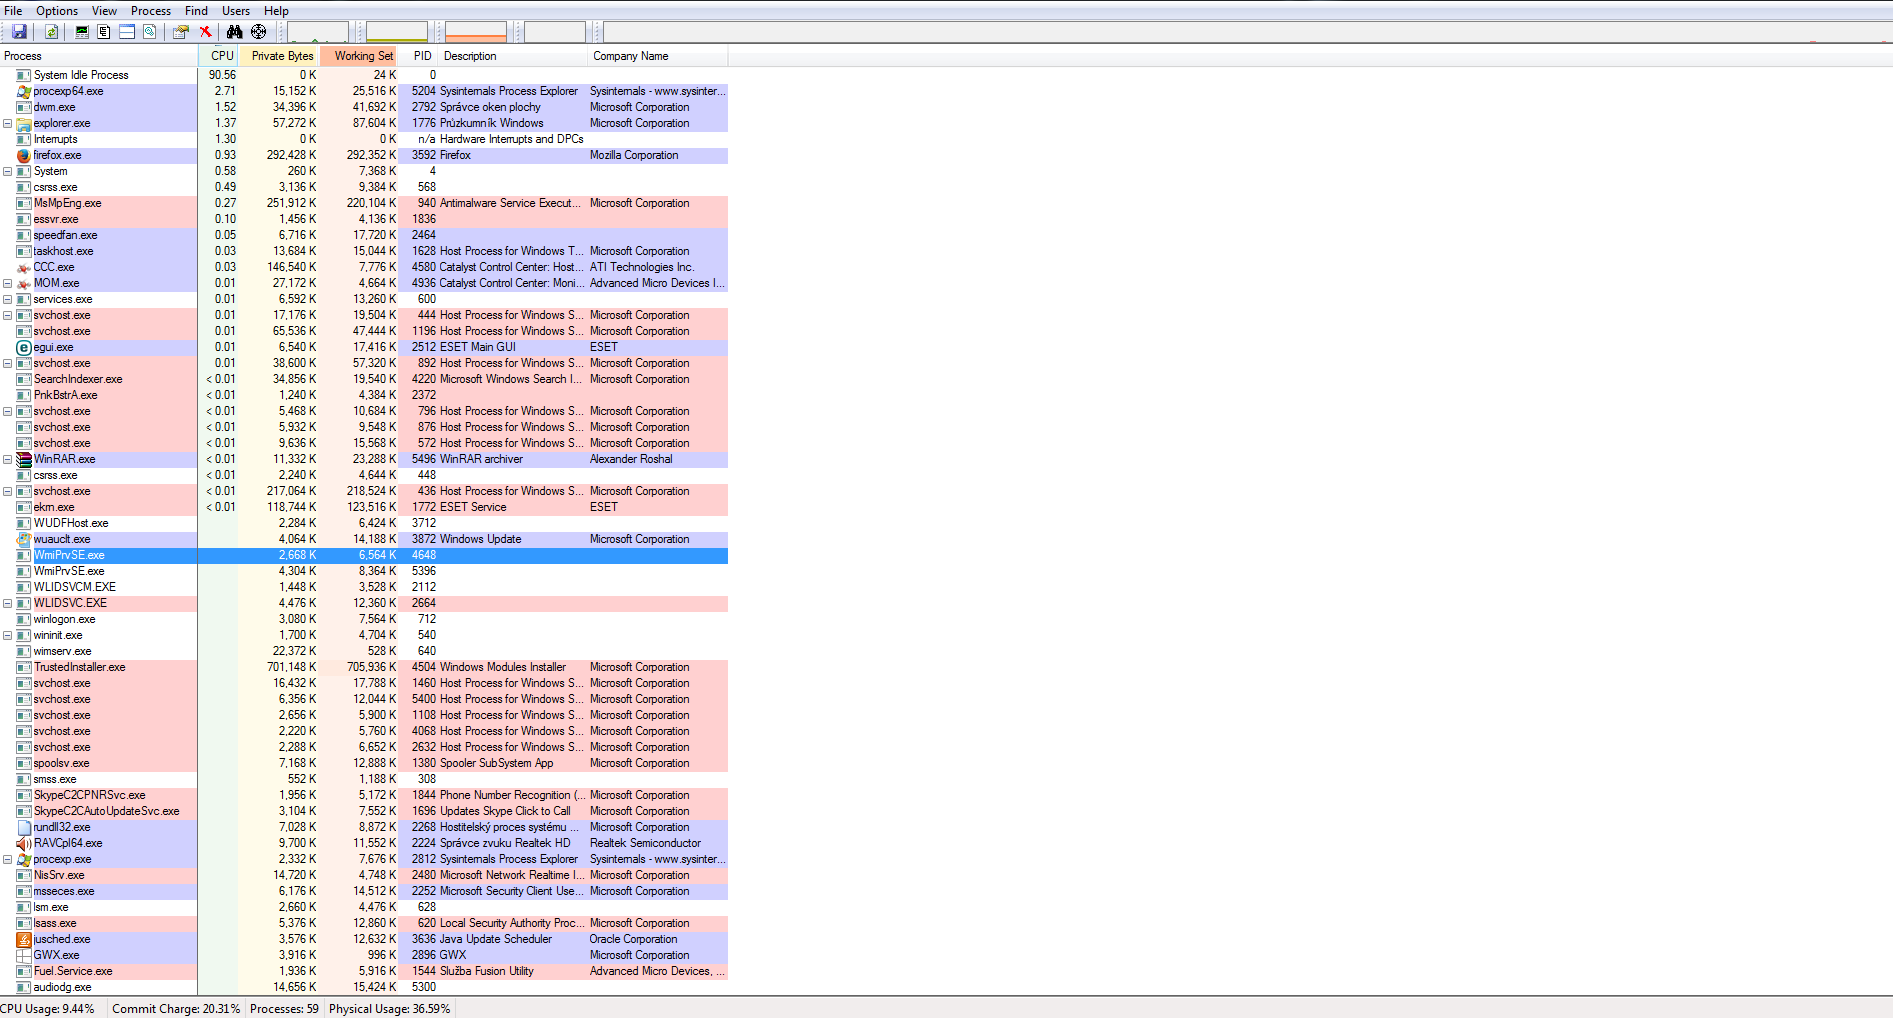This screenshot has width=1893, height=1018.
Task: Click the window icon beside dwm.exe
Action: click(24, 107)
